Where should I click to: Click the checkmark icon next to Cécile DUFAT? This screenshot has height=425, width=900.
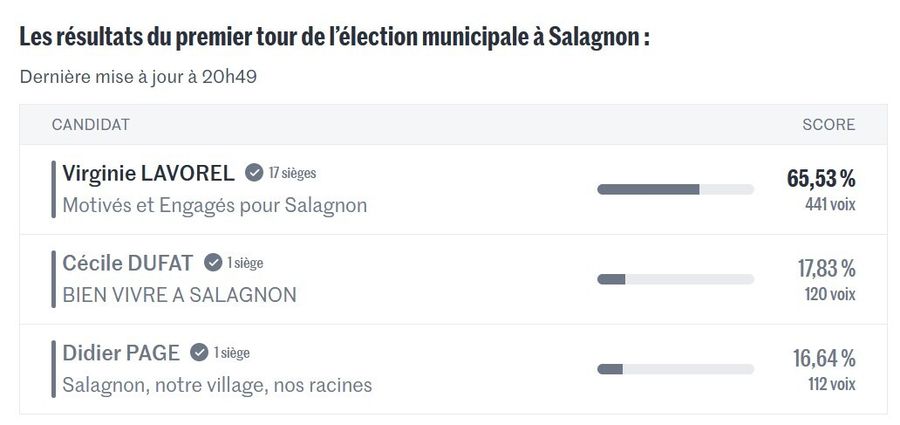point(213,263)
